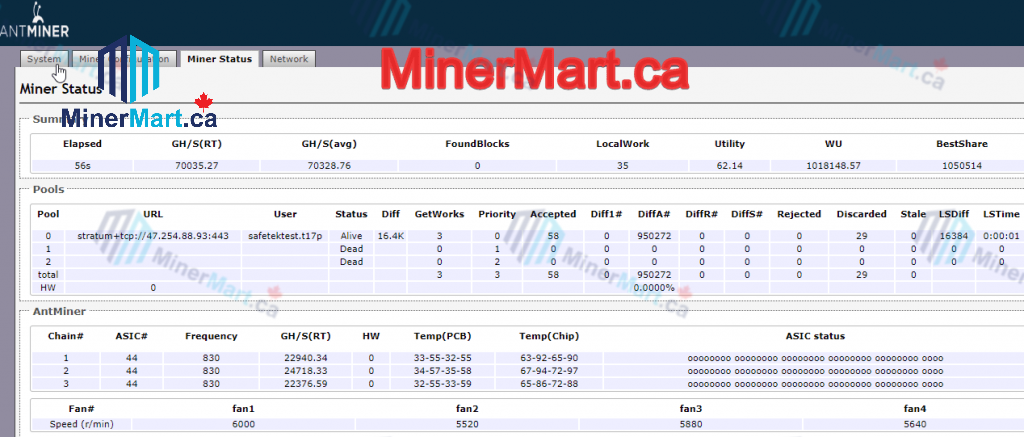Click the Frequency column header

point(211,336)
